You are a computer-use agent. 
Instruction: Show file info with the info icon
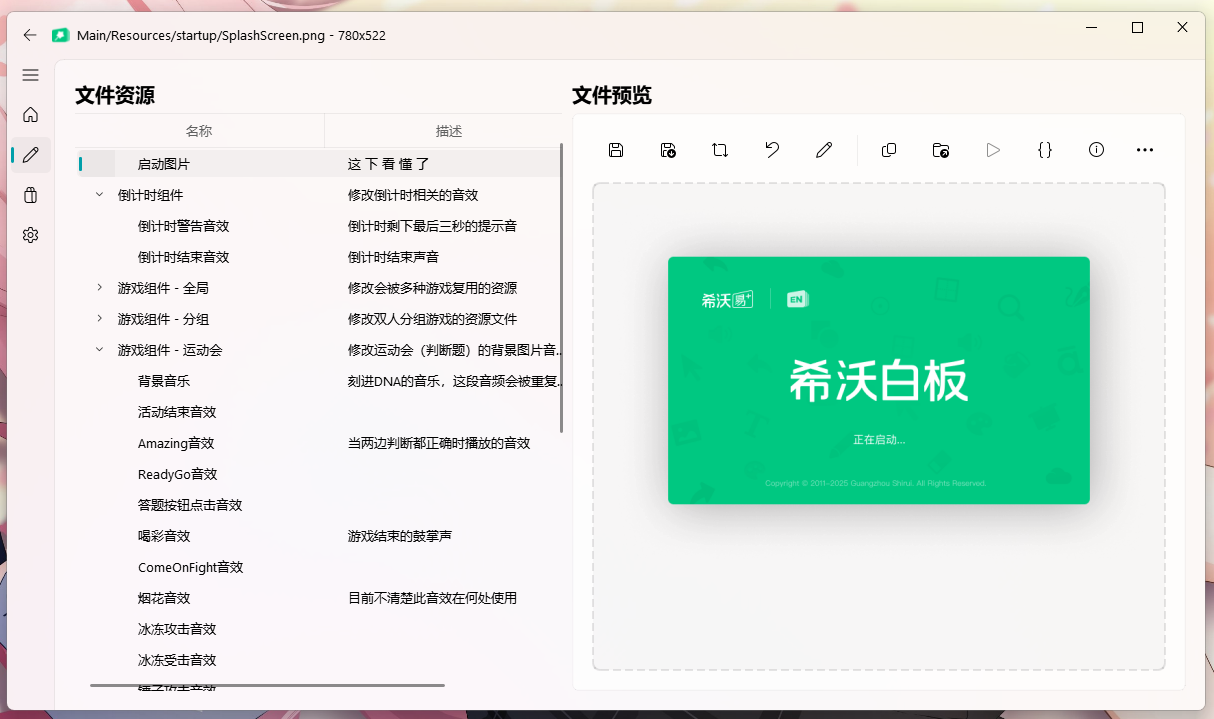click(x=1097, y=150)
